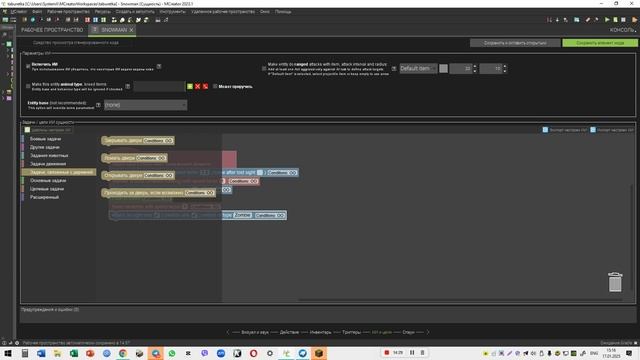640x360 pixels.
Task: Go to the 'Визуал и звук' page
Action: point(255,332)
